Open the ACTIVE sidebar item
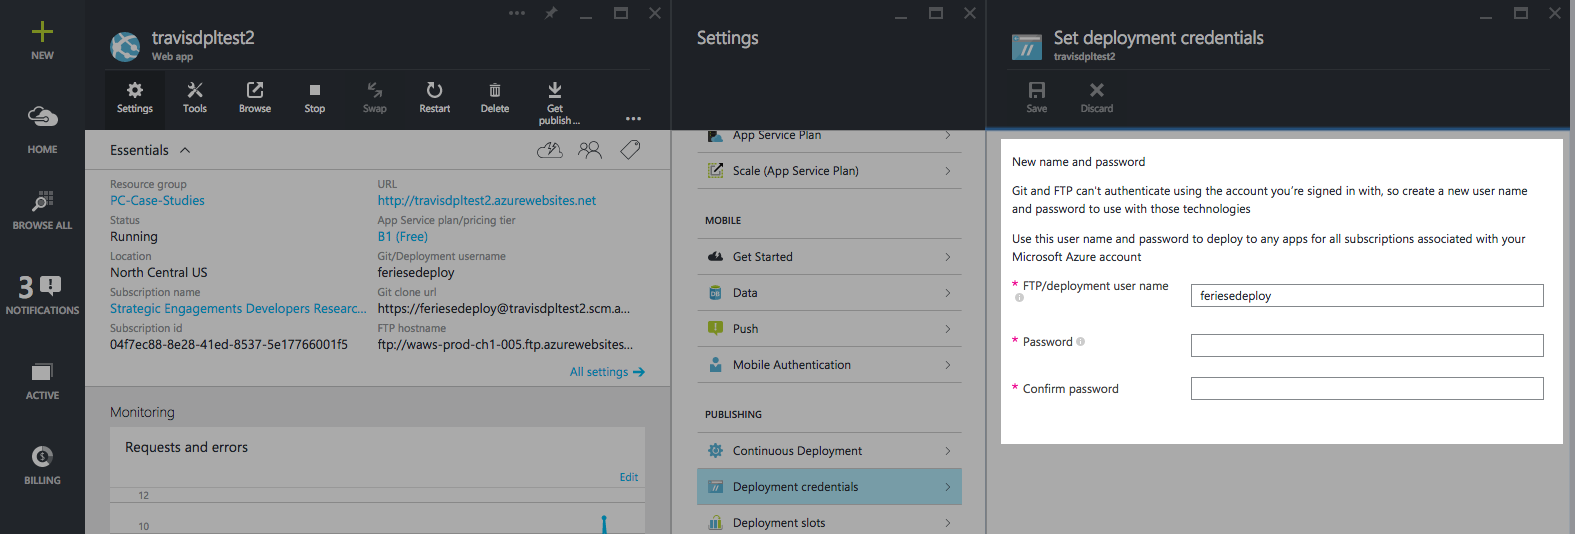 [x=42, y=381]
